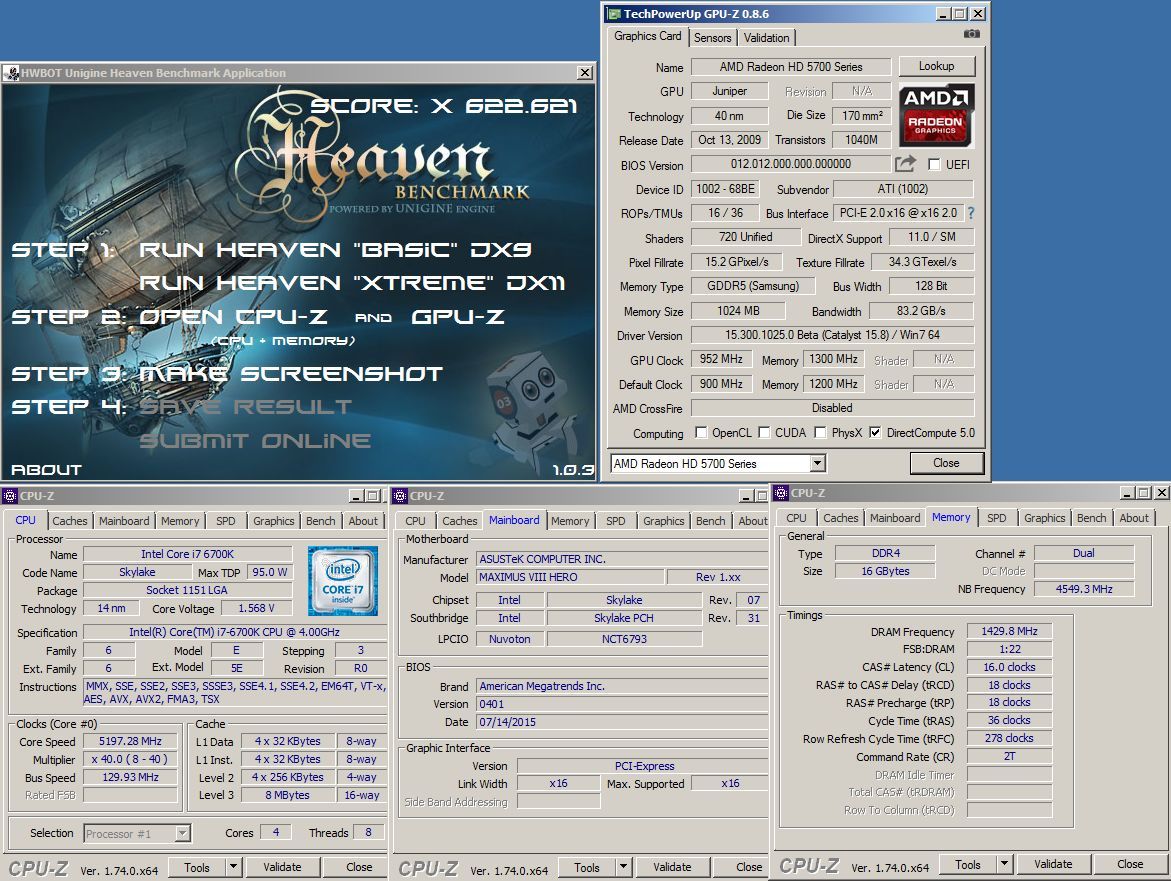Click the Lookup button in GPU-Z
This screenshot has height=881, width=1171.
937,66
